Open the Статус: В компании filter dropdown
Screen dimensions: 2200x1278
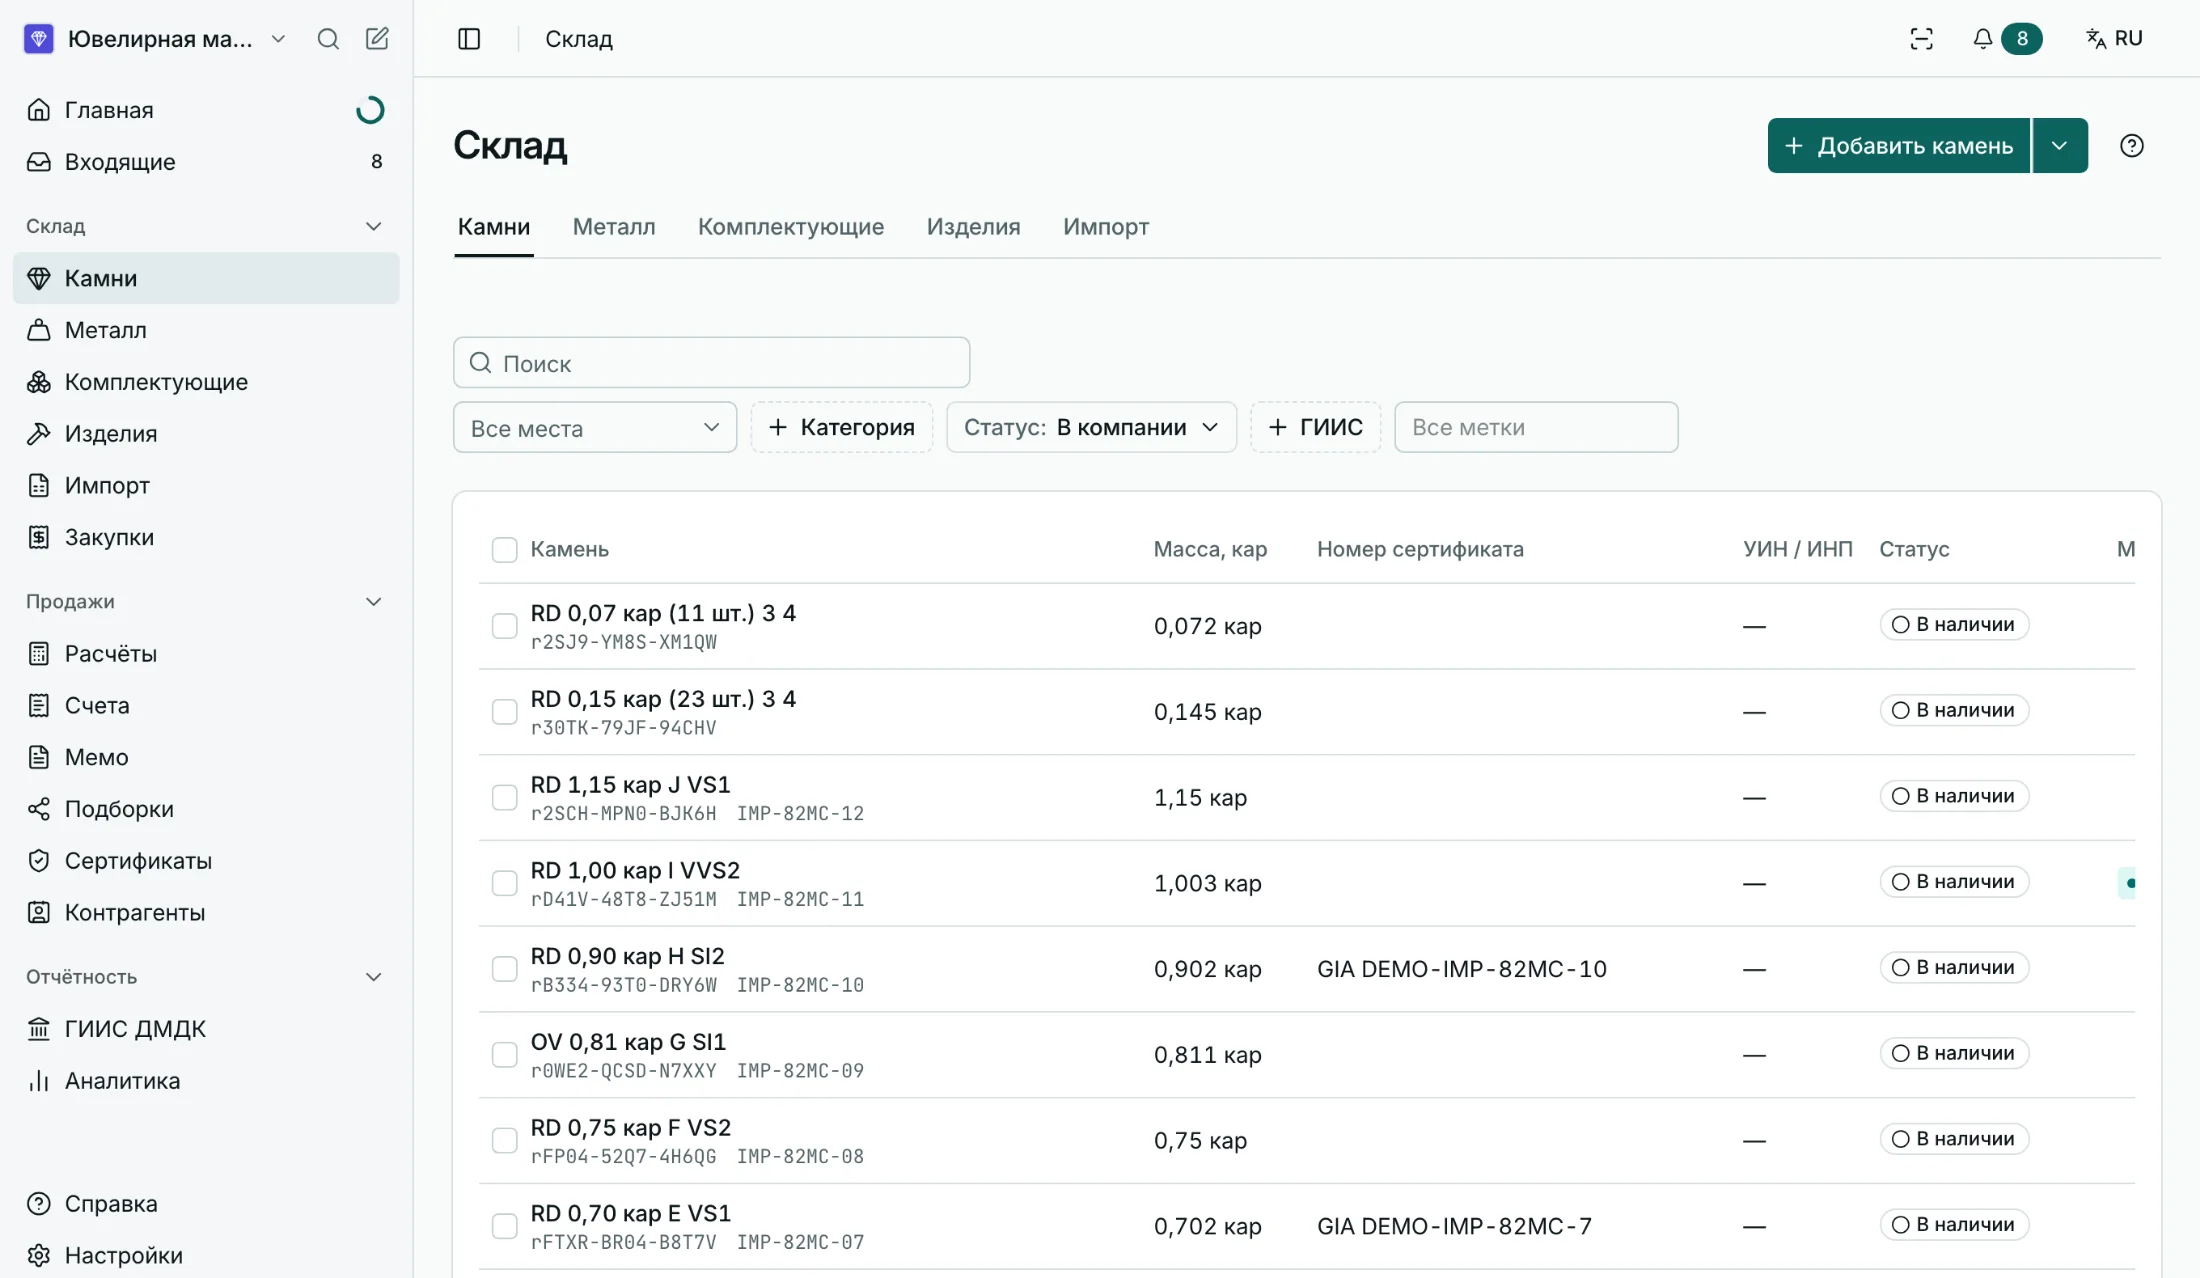pyautogui.click(x=1091, y=428)
